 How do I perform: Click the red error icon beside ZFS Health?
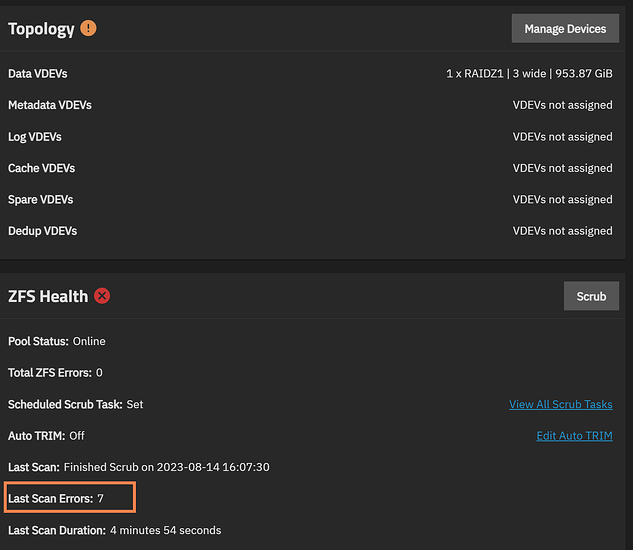coord(102,296)
